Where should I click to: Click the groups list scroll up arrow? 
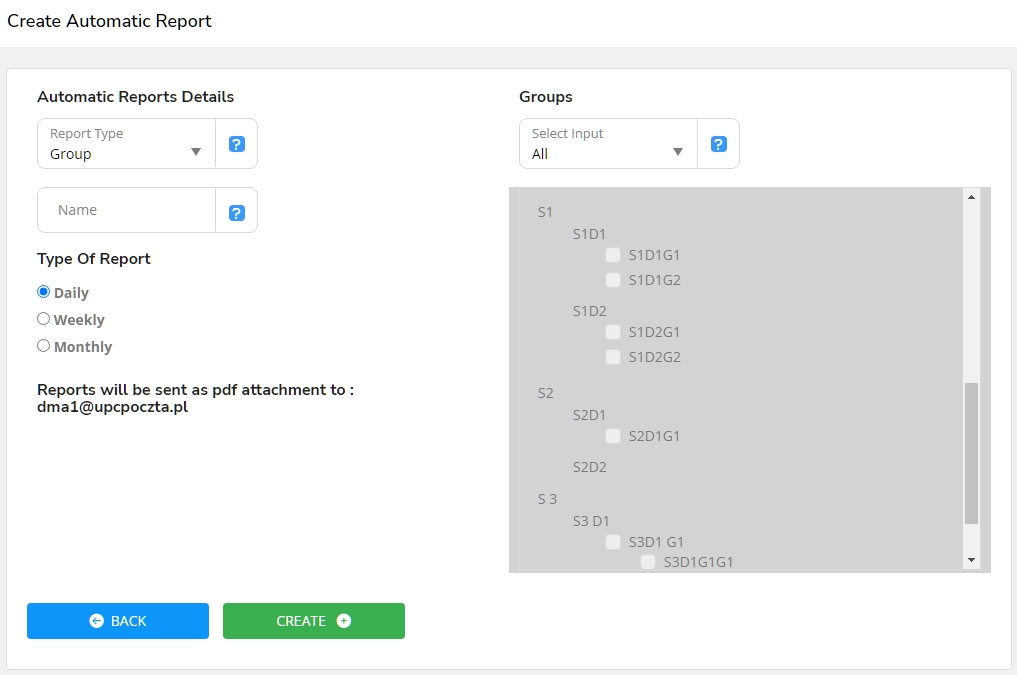click(971, 197)
